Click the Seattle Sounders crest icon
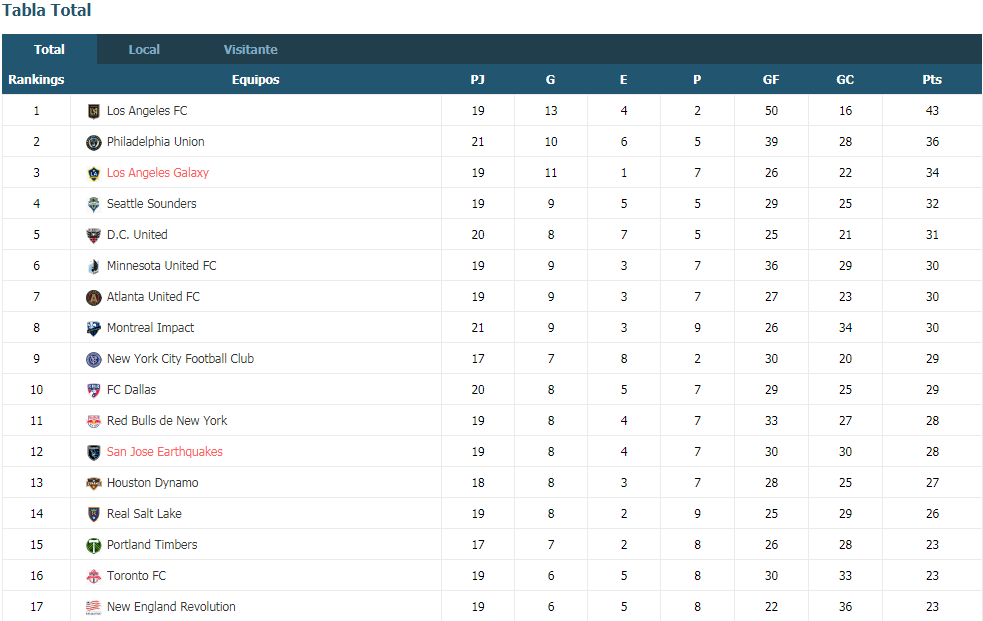The width and height of the screenshot is (983, 621). (93, 204)
